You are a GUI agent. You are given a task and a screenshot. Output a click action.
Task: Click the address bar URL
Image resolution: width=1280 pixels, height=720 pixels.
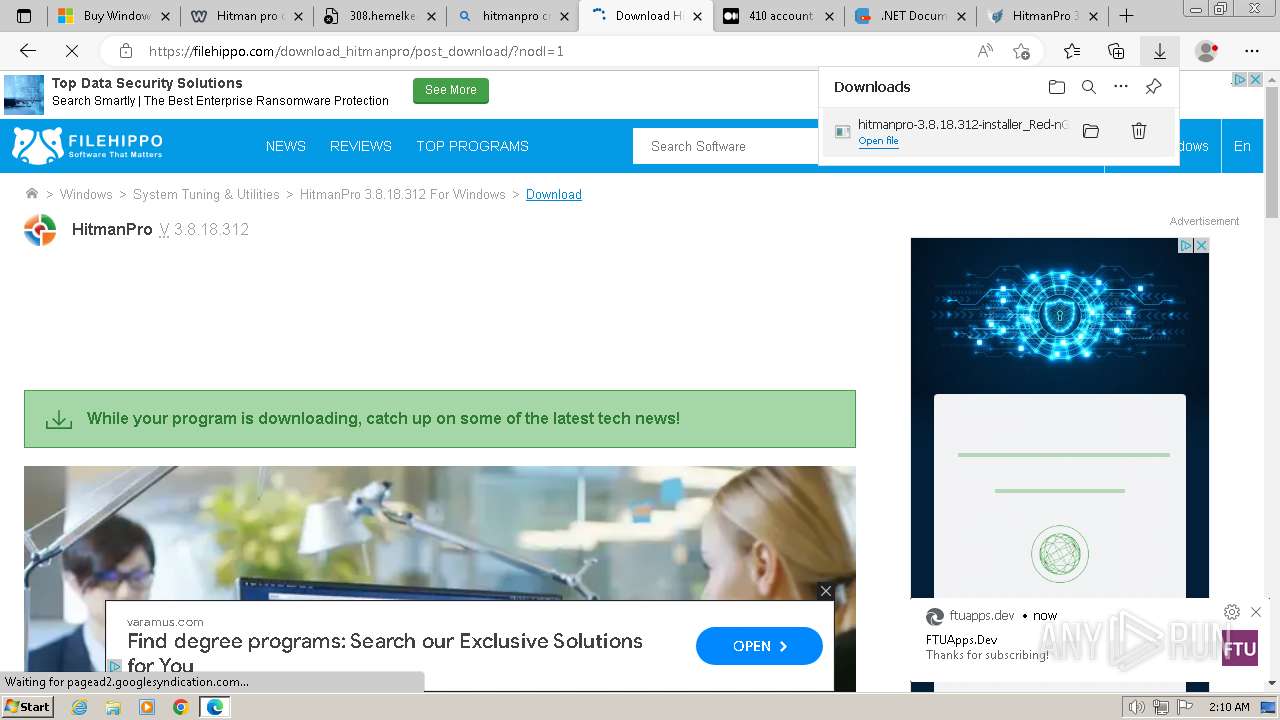356,51
